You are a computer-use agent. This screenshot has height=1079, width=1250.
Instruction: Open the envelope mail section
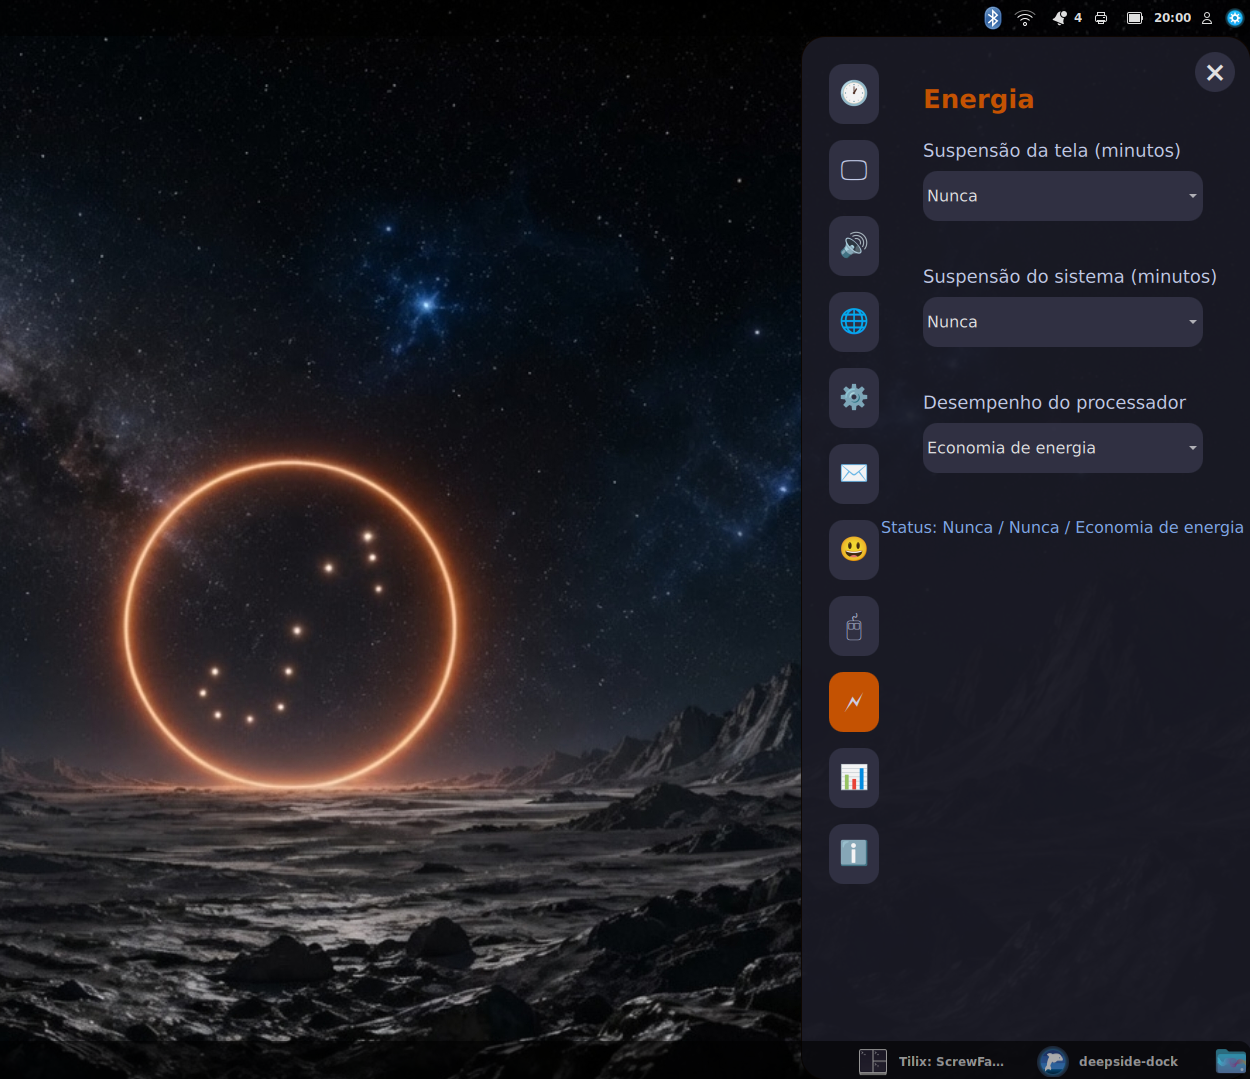[854, 474]
